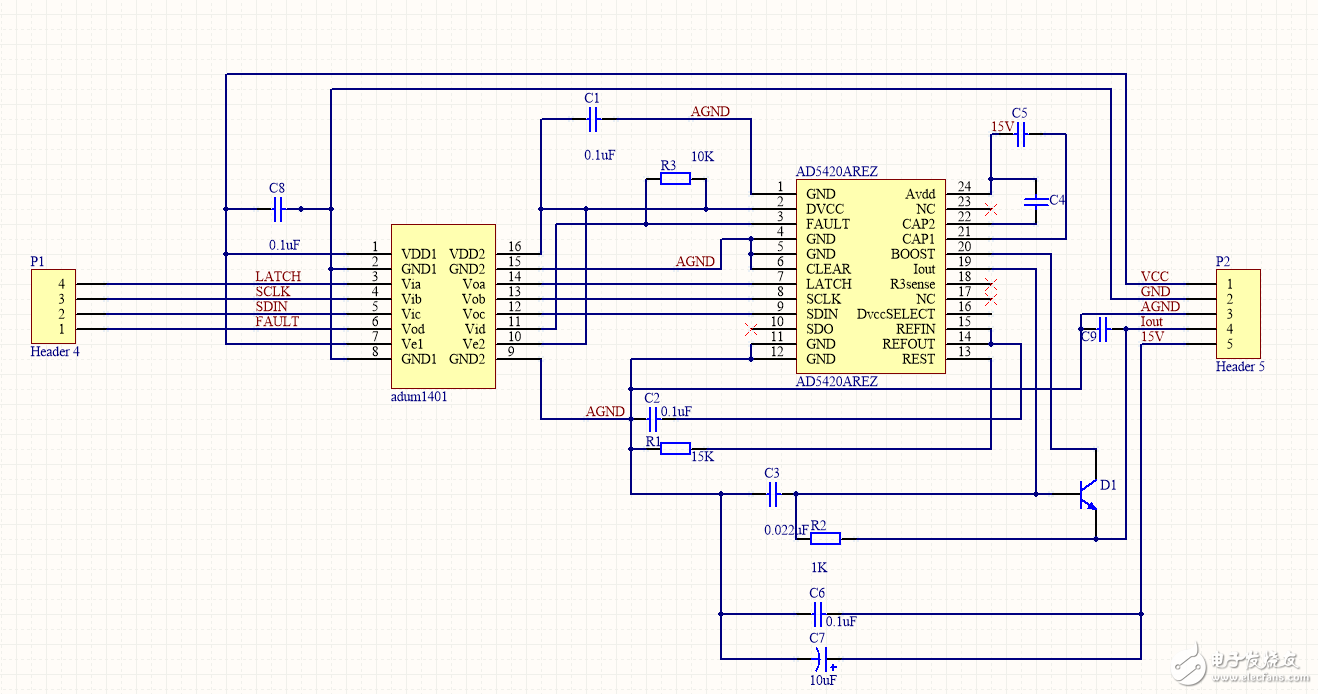Select the adum1401 IC body
This screenshot has height=694, width=1318.
tap(443, 306)
